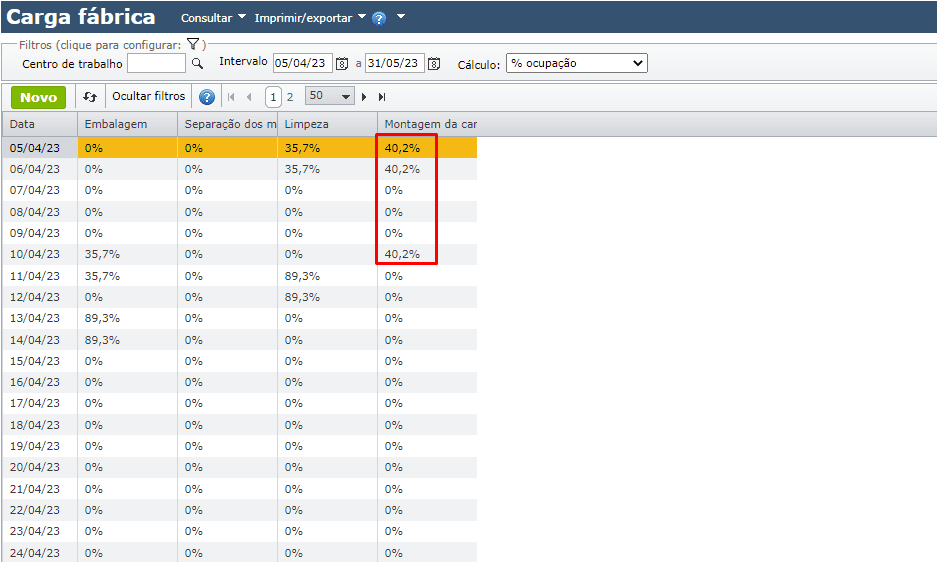Screen dimensions: 937x562
Task: Open the end date calendar picker
Action: coord(434,63)
